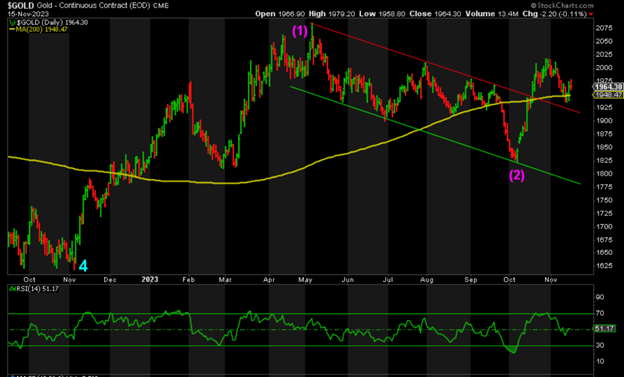Click the 1675 price axis label
Screen dimensions: 624x377
pos(604,240)
